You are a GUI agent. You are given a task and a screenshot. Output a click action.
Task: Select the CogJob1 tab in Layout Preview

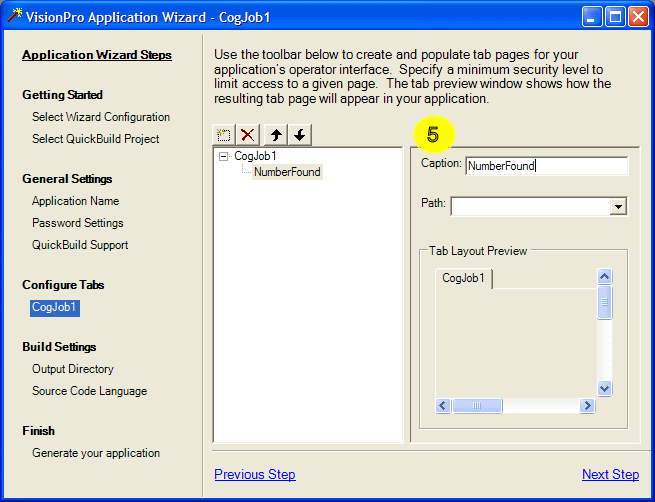(463, 278)
